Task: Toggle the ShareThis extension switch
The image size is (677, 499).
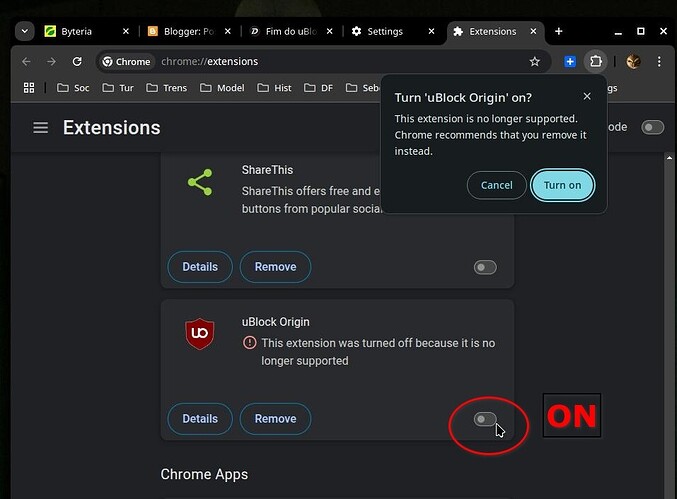Action: 485,267
